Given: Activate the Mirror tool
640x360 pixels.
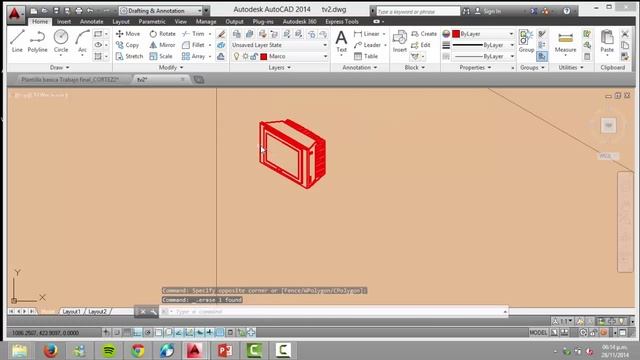Looking at the screenshot, I should coord(162,45).
